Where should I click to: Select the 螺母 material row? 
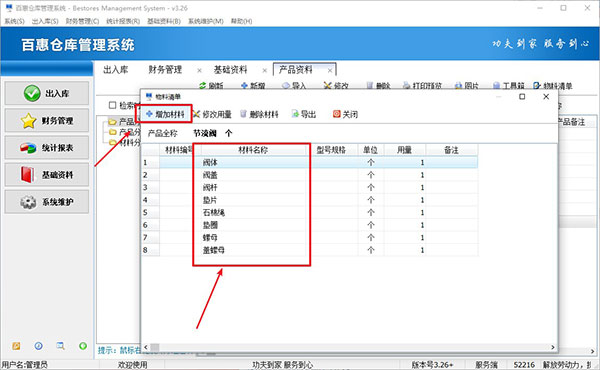pos(310,238)
